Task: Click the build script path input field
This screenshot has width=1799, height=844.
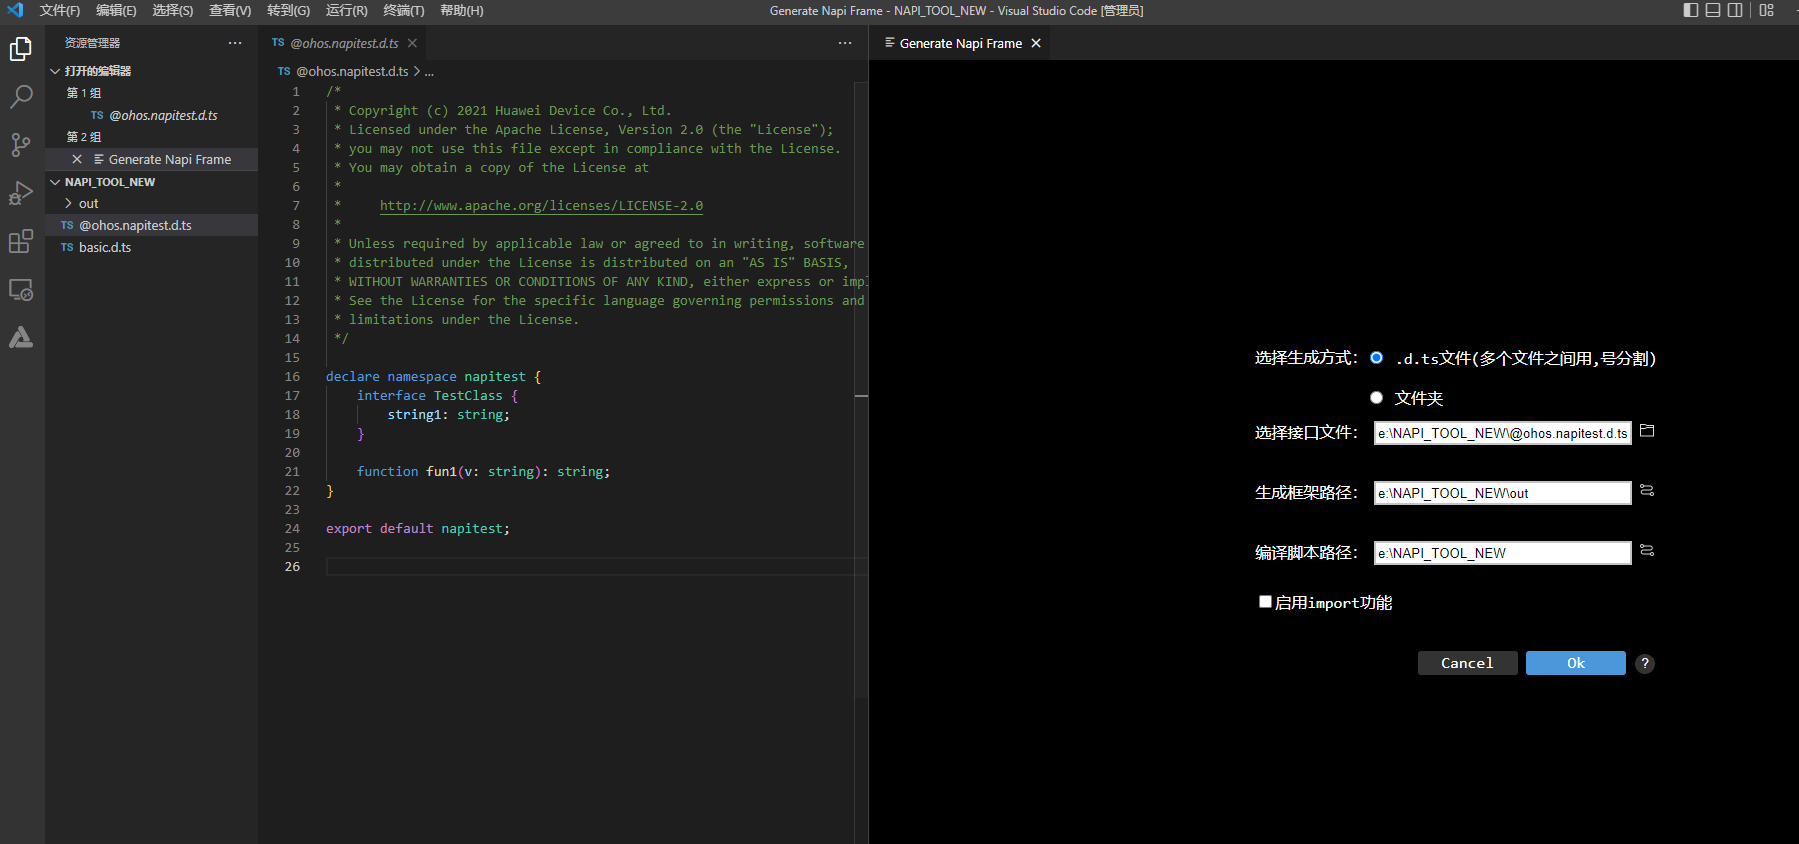Action: (x=1502, y=553)
